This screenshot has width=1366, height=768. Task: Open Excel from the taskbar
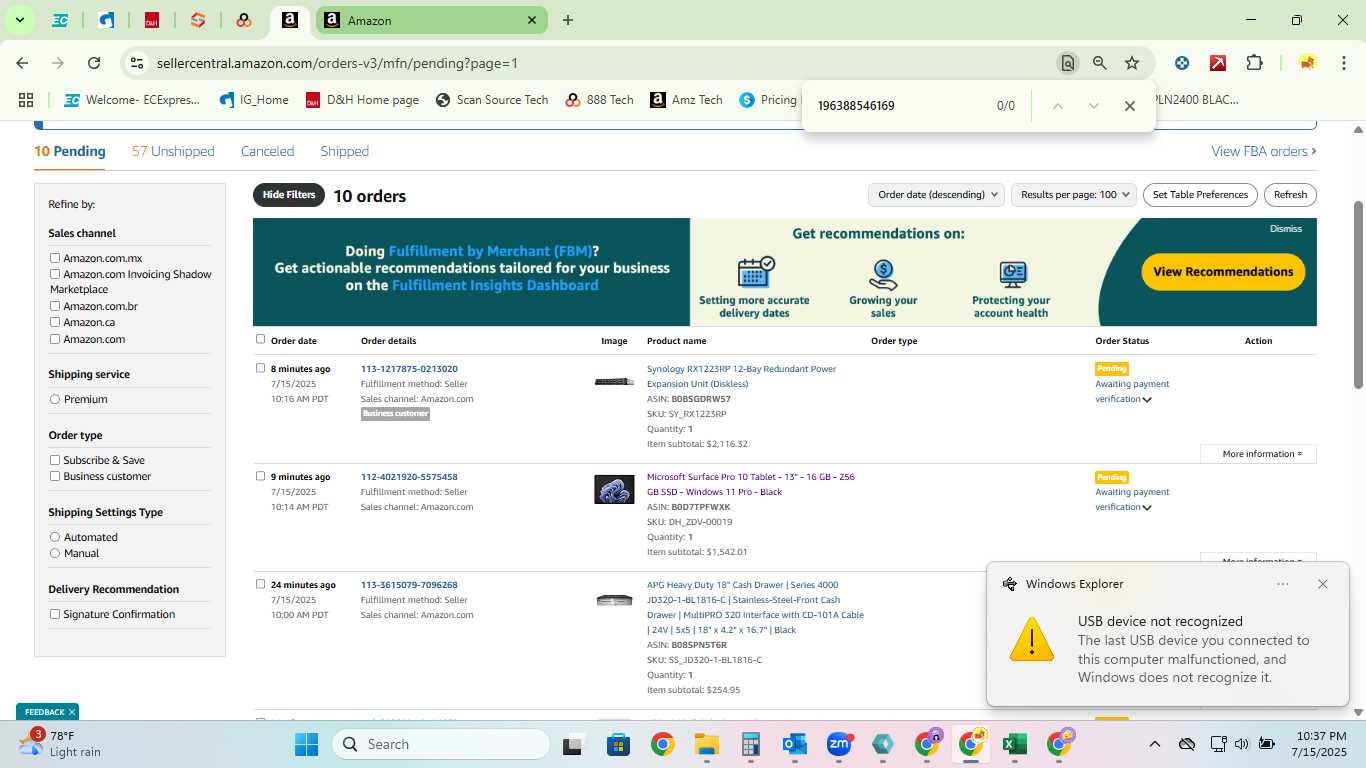pyautogui.click(x=1014, y=744)
